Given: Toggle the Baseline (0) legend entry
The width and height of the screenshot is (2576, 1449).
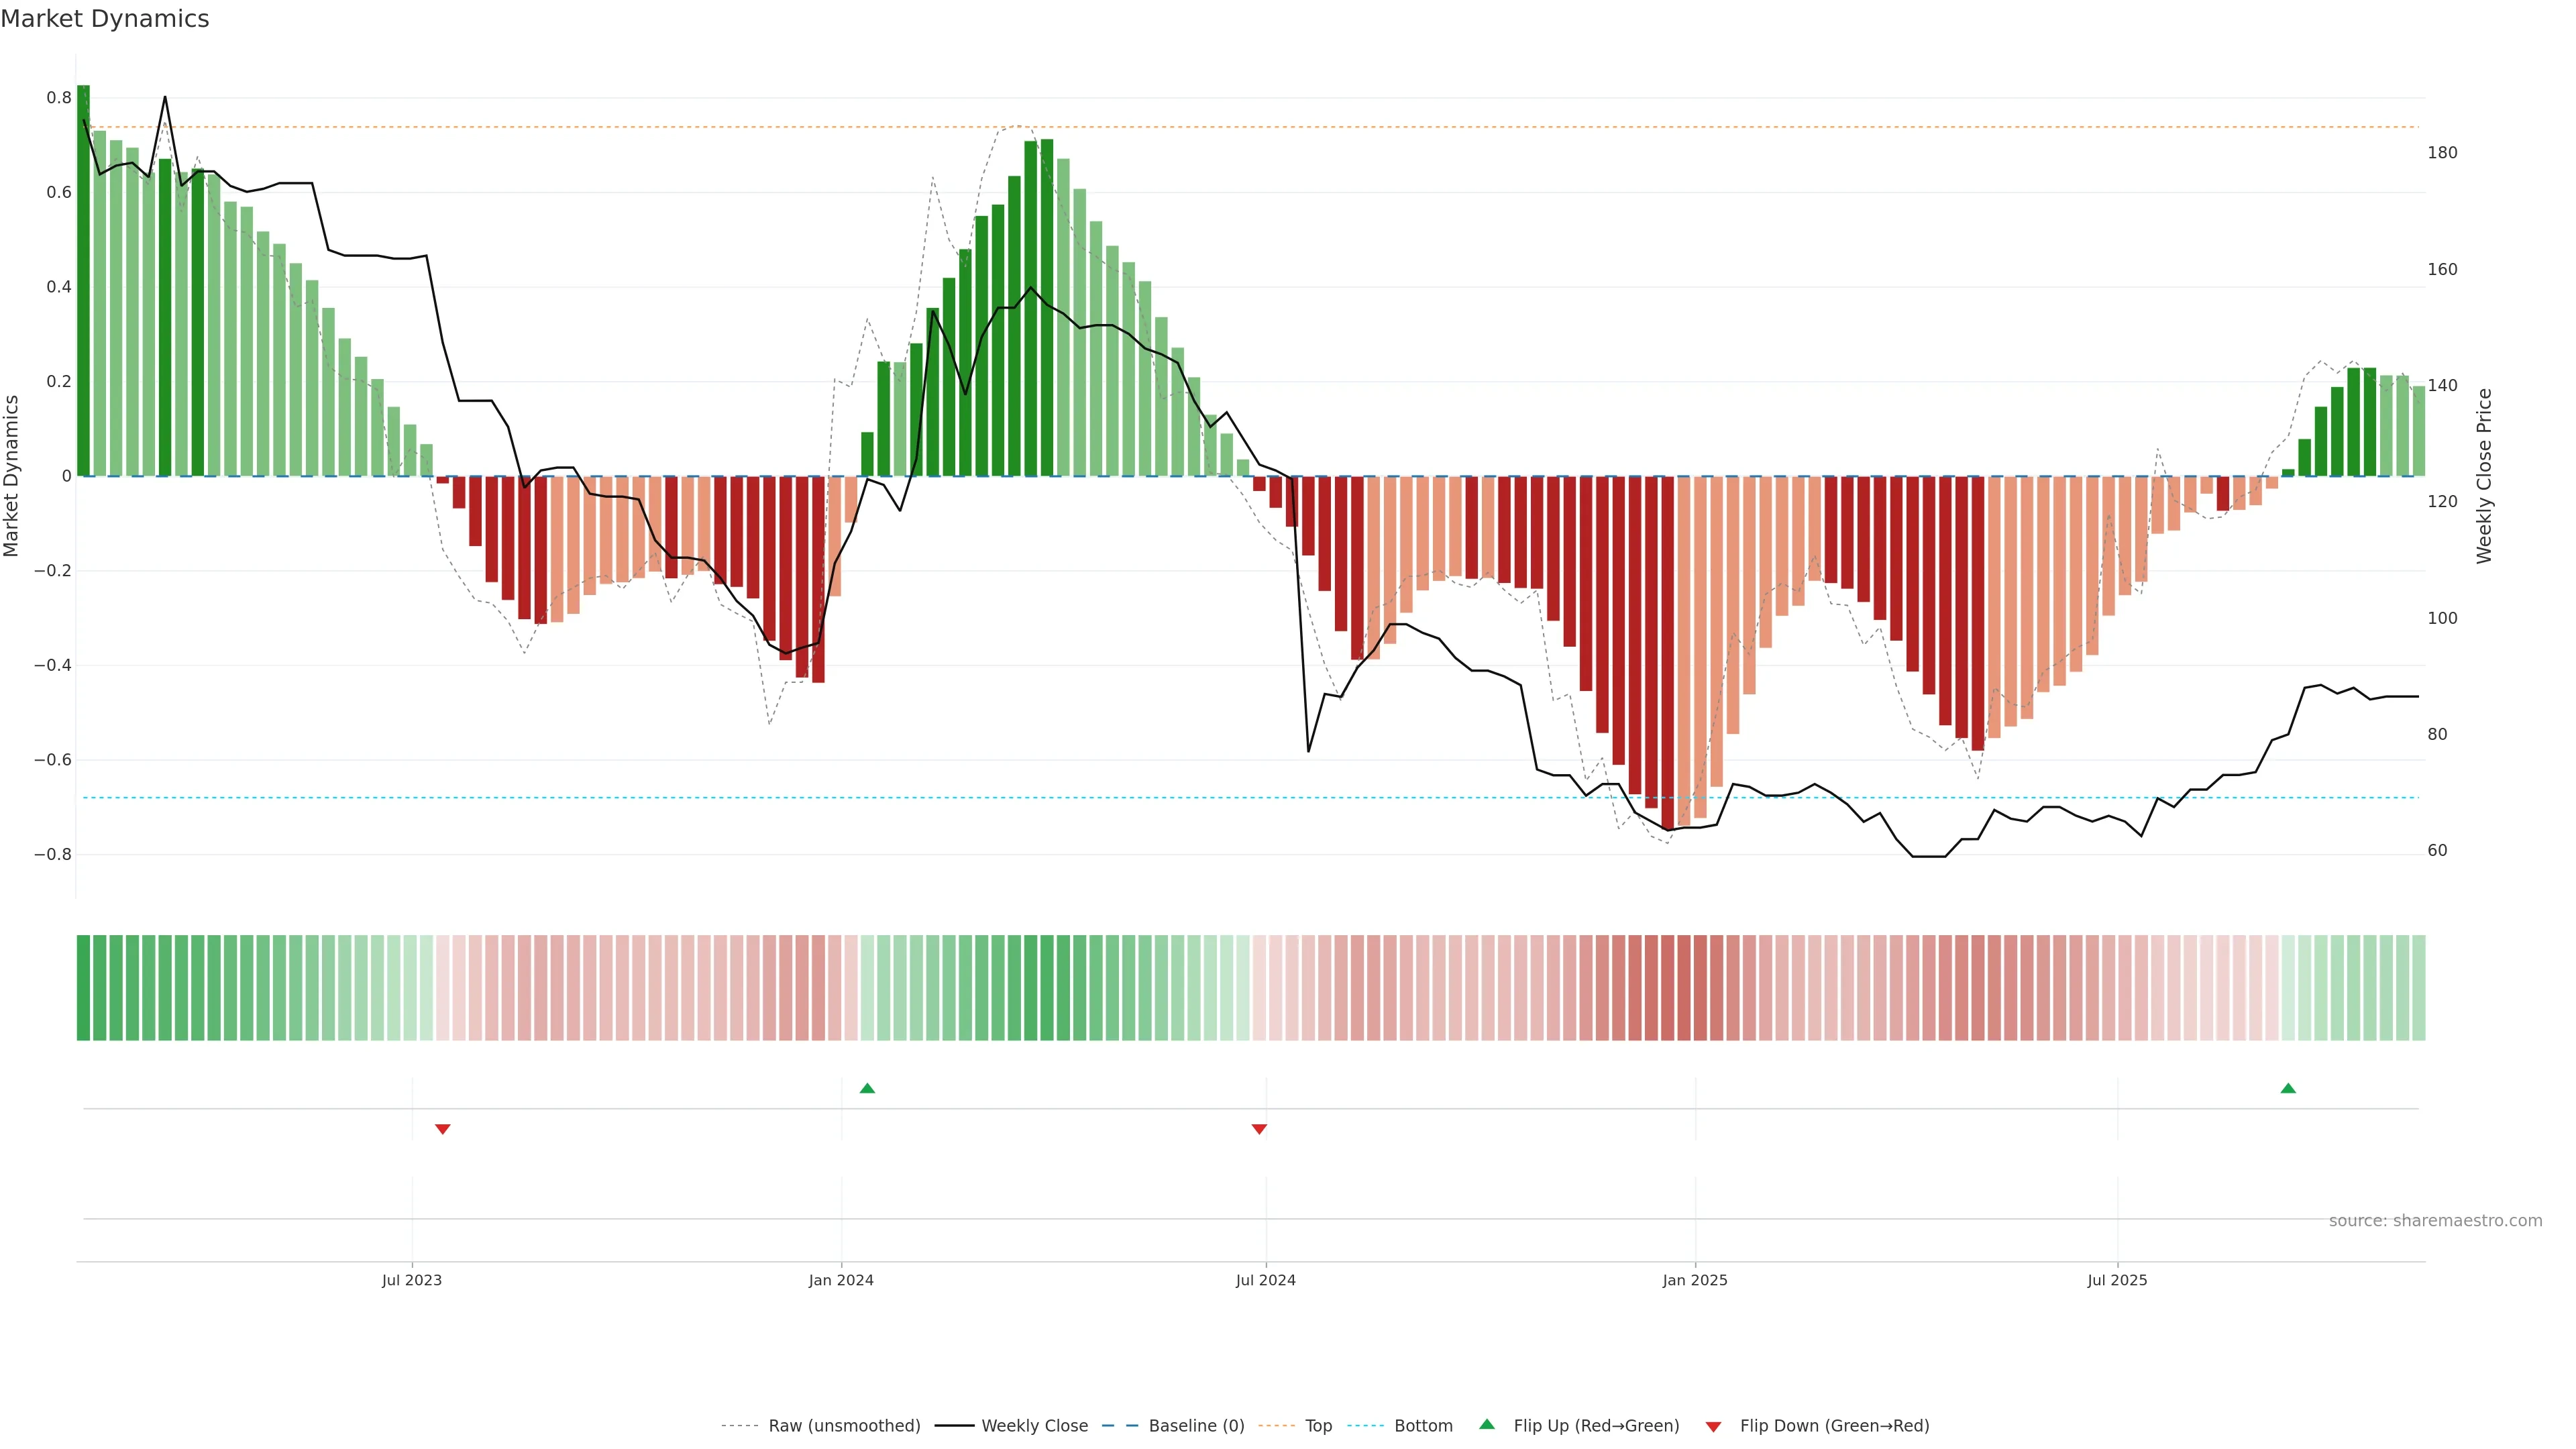Looking at the screenshot, I should tap(1196, 1426).
